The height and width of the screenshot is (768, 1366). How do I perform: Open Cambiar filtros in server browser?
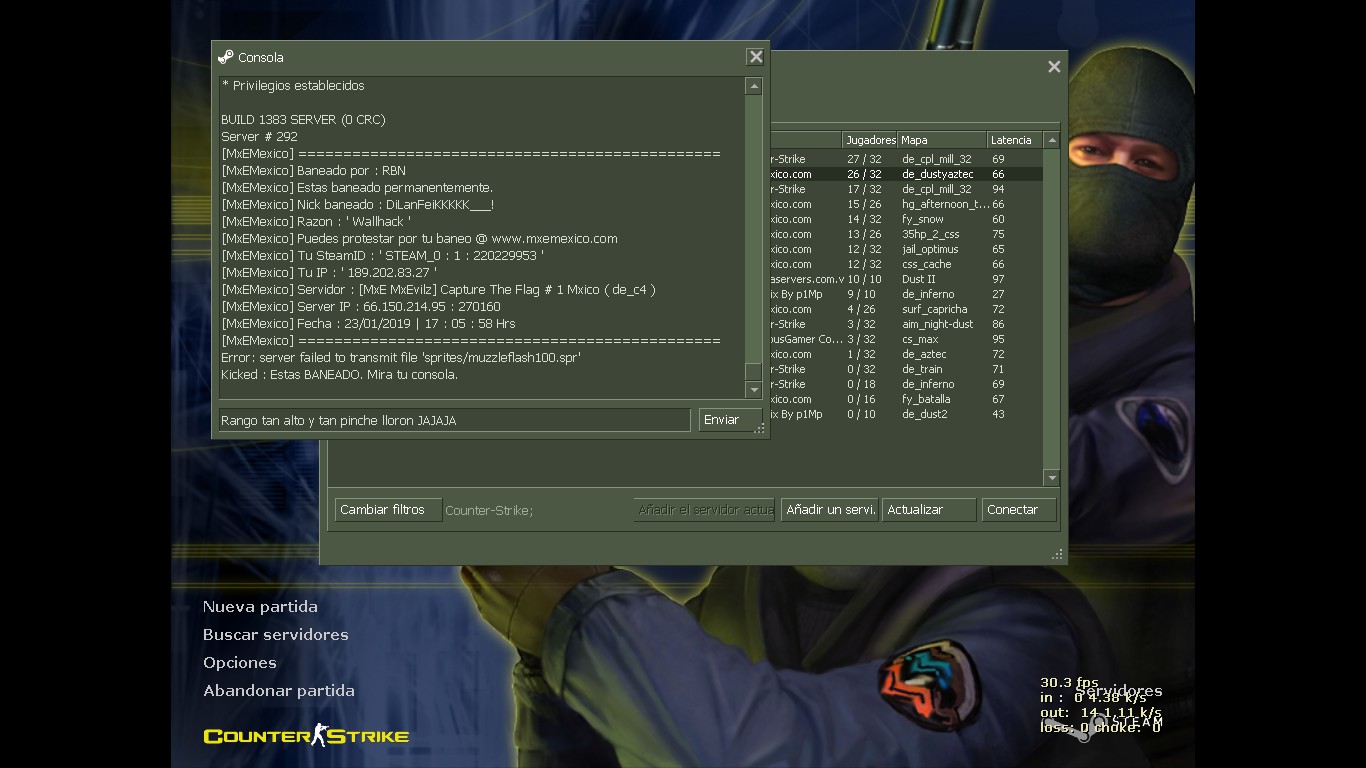387,510
